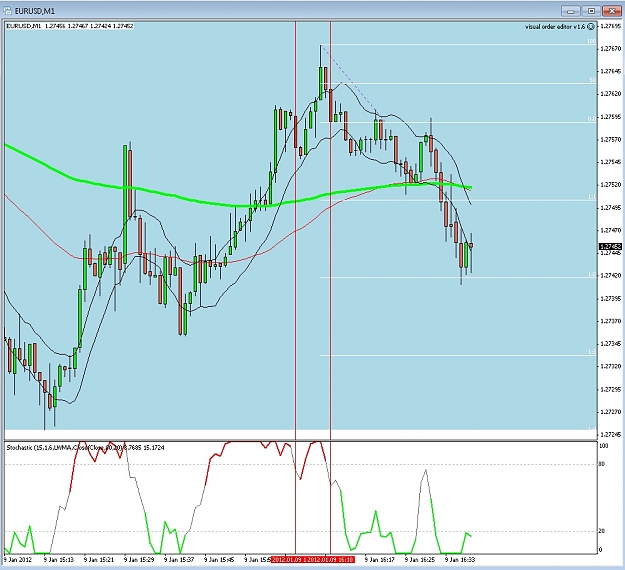
Task: Click the Fibonacci 100 level label
Action: pyautogui.click(x=592, y=41)
